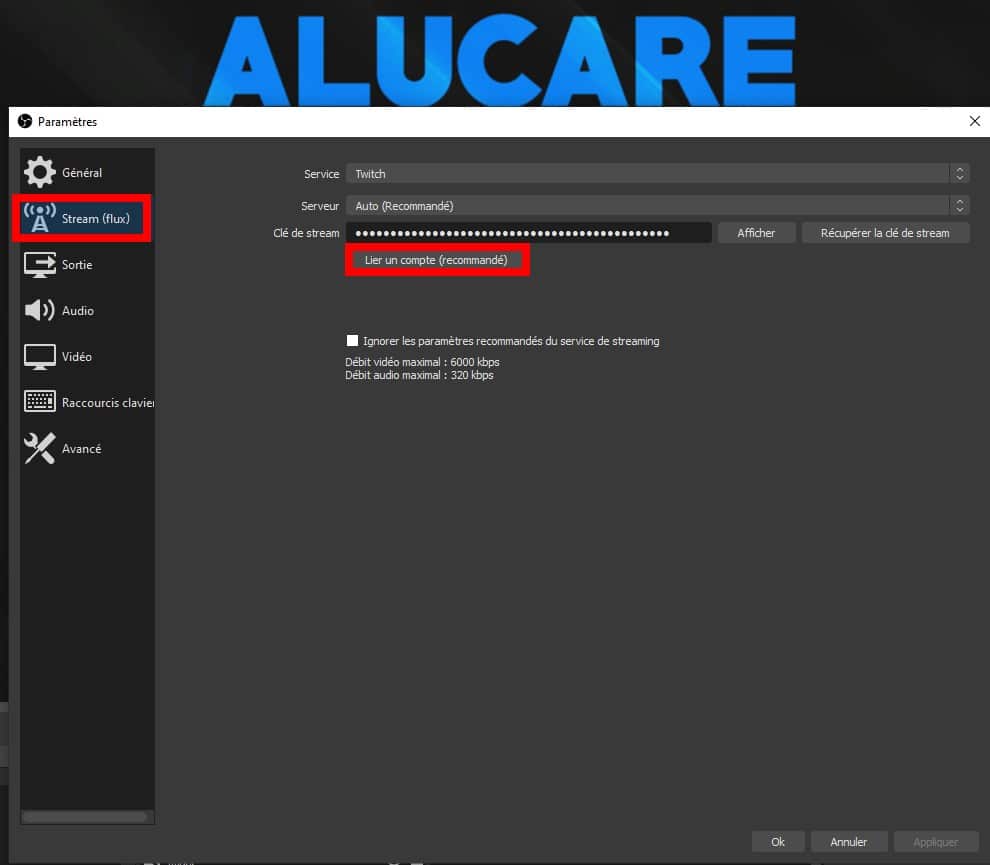This screenshot has height=865, width=990.
Task: Open the Vidéo monitor icon
Action: click(40, 357)
